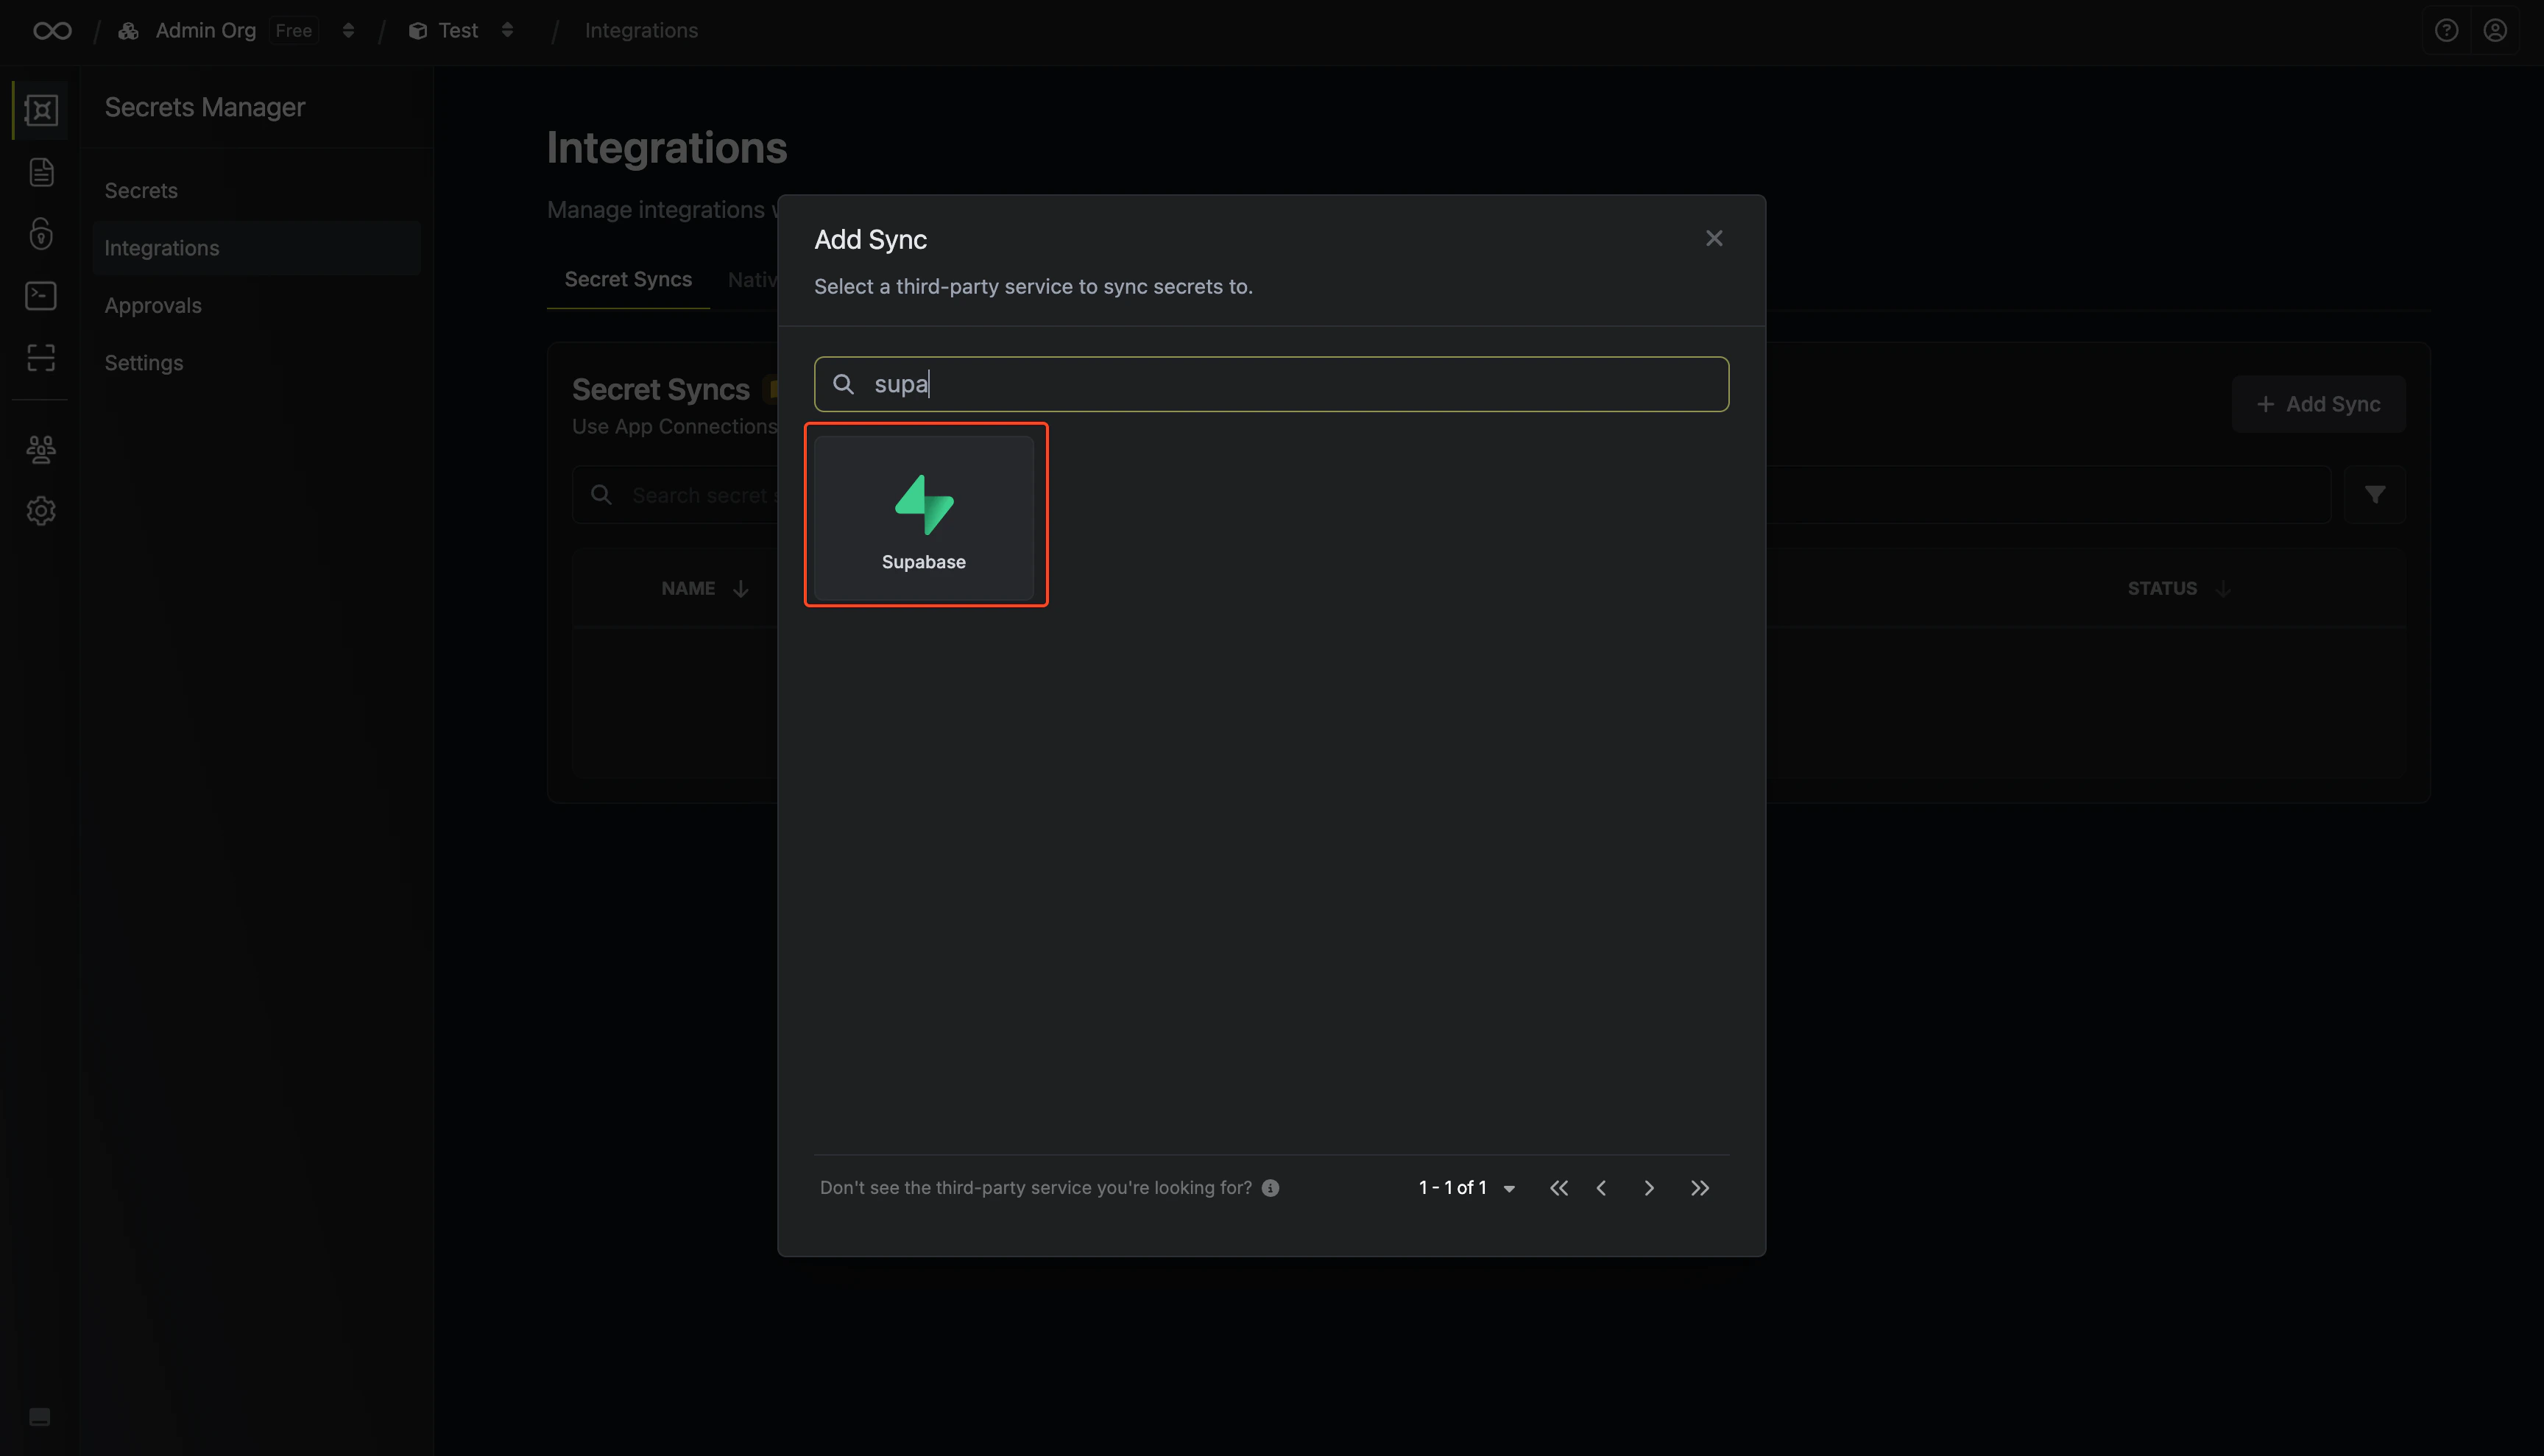Select the Supabase sync card

(924, 518)
